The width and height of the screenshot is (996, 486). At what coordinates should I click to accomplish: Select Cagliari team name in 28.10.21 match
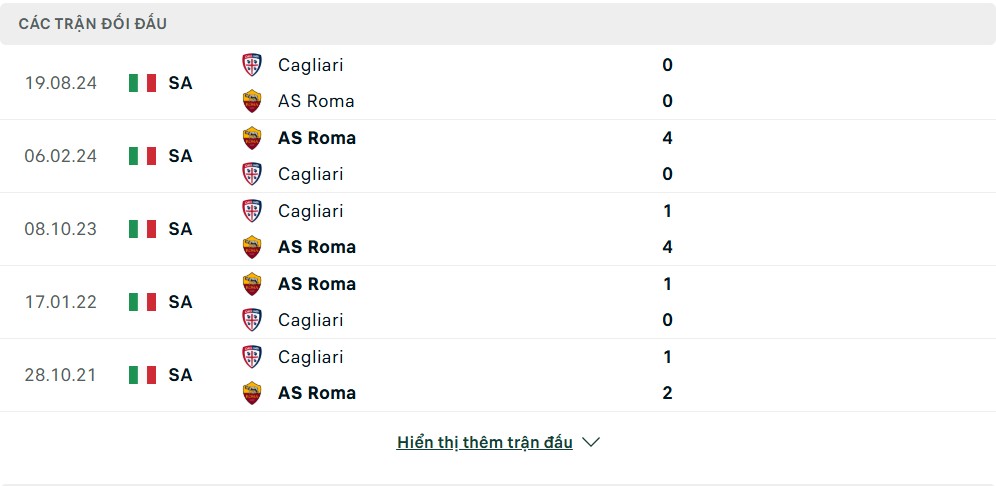[x=311, y=357]
